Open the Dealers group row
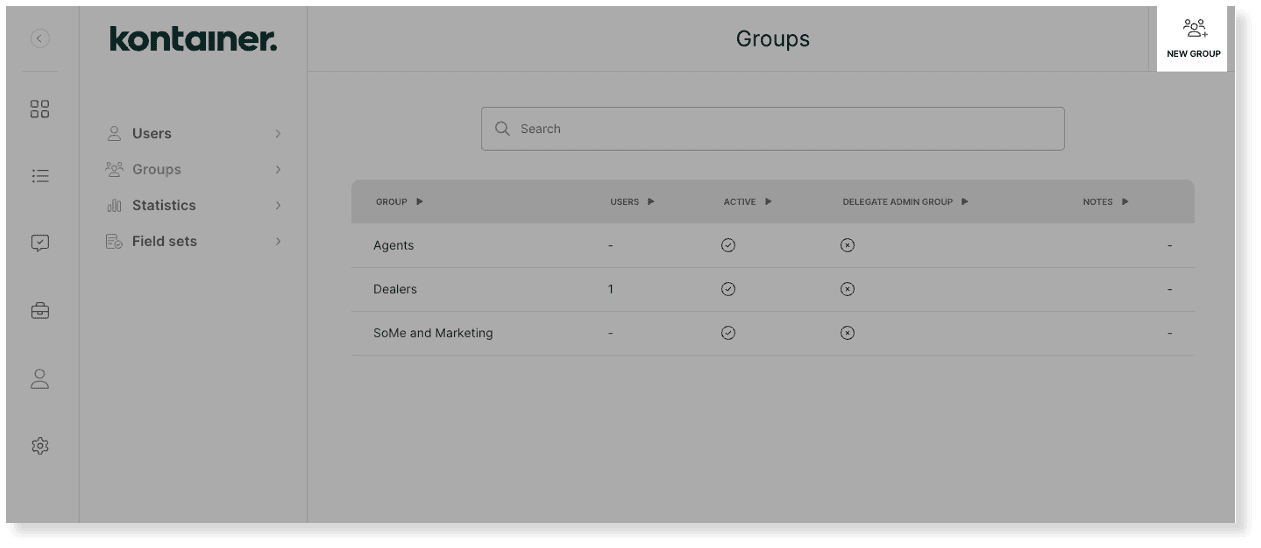The width and height of the screenshot is (1261, 548). 772,289
